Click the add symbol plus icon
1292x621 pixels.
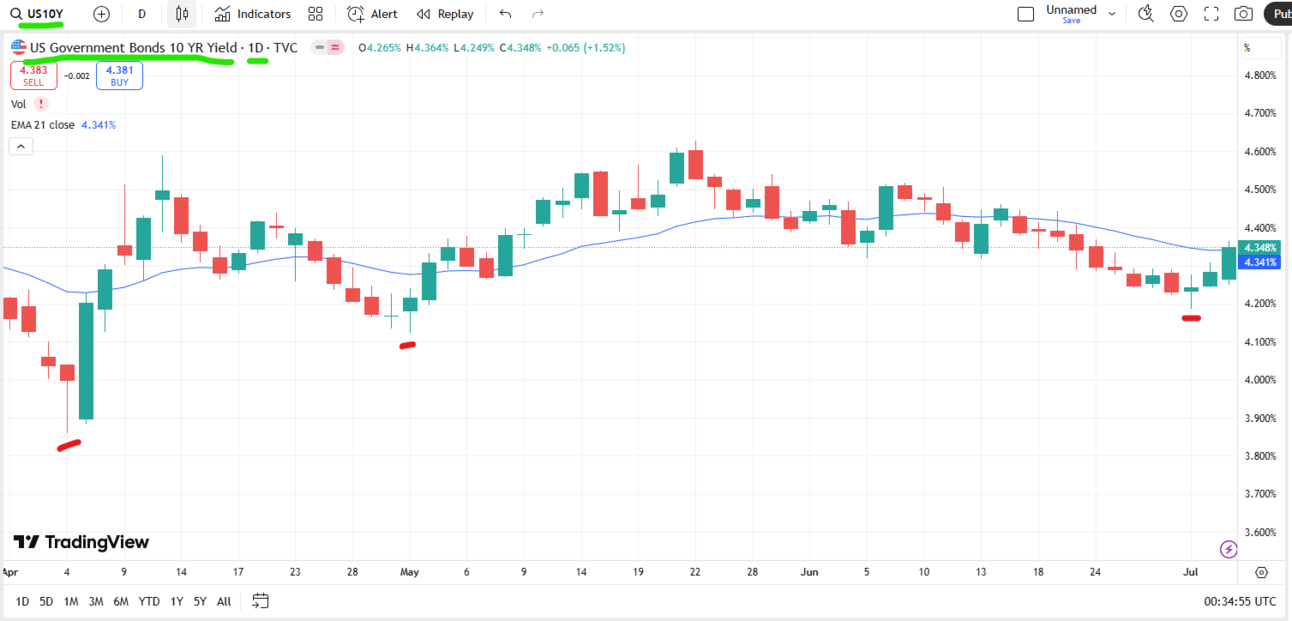coord(101,14)
